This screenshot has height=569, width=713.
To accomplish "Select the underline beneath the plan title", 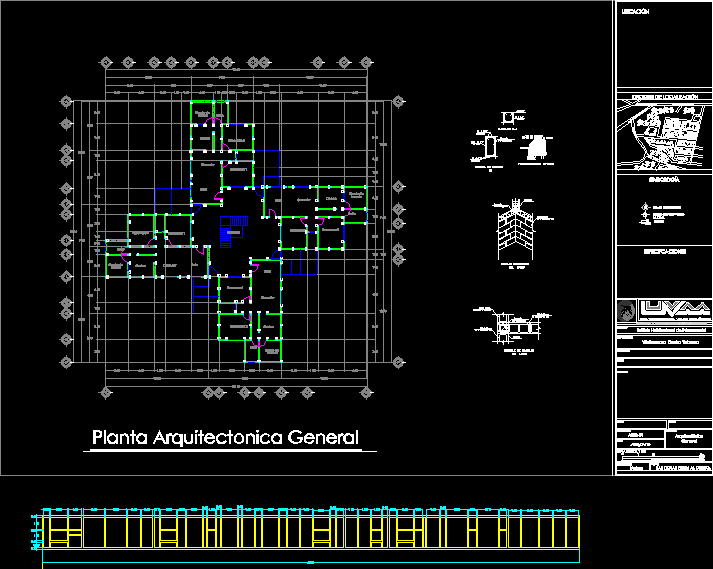I will tap(230, 452).
